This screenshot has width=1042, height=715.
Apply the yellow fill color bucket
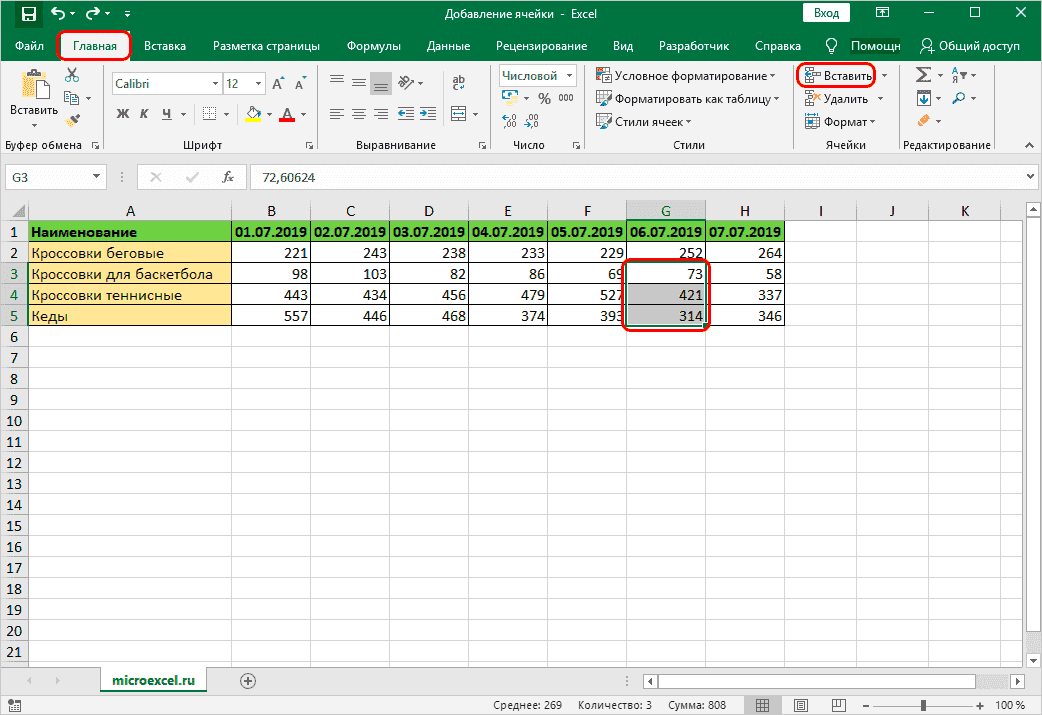(254, 114)
